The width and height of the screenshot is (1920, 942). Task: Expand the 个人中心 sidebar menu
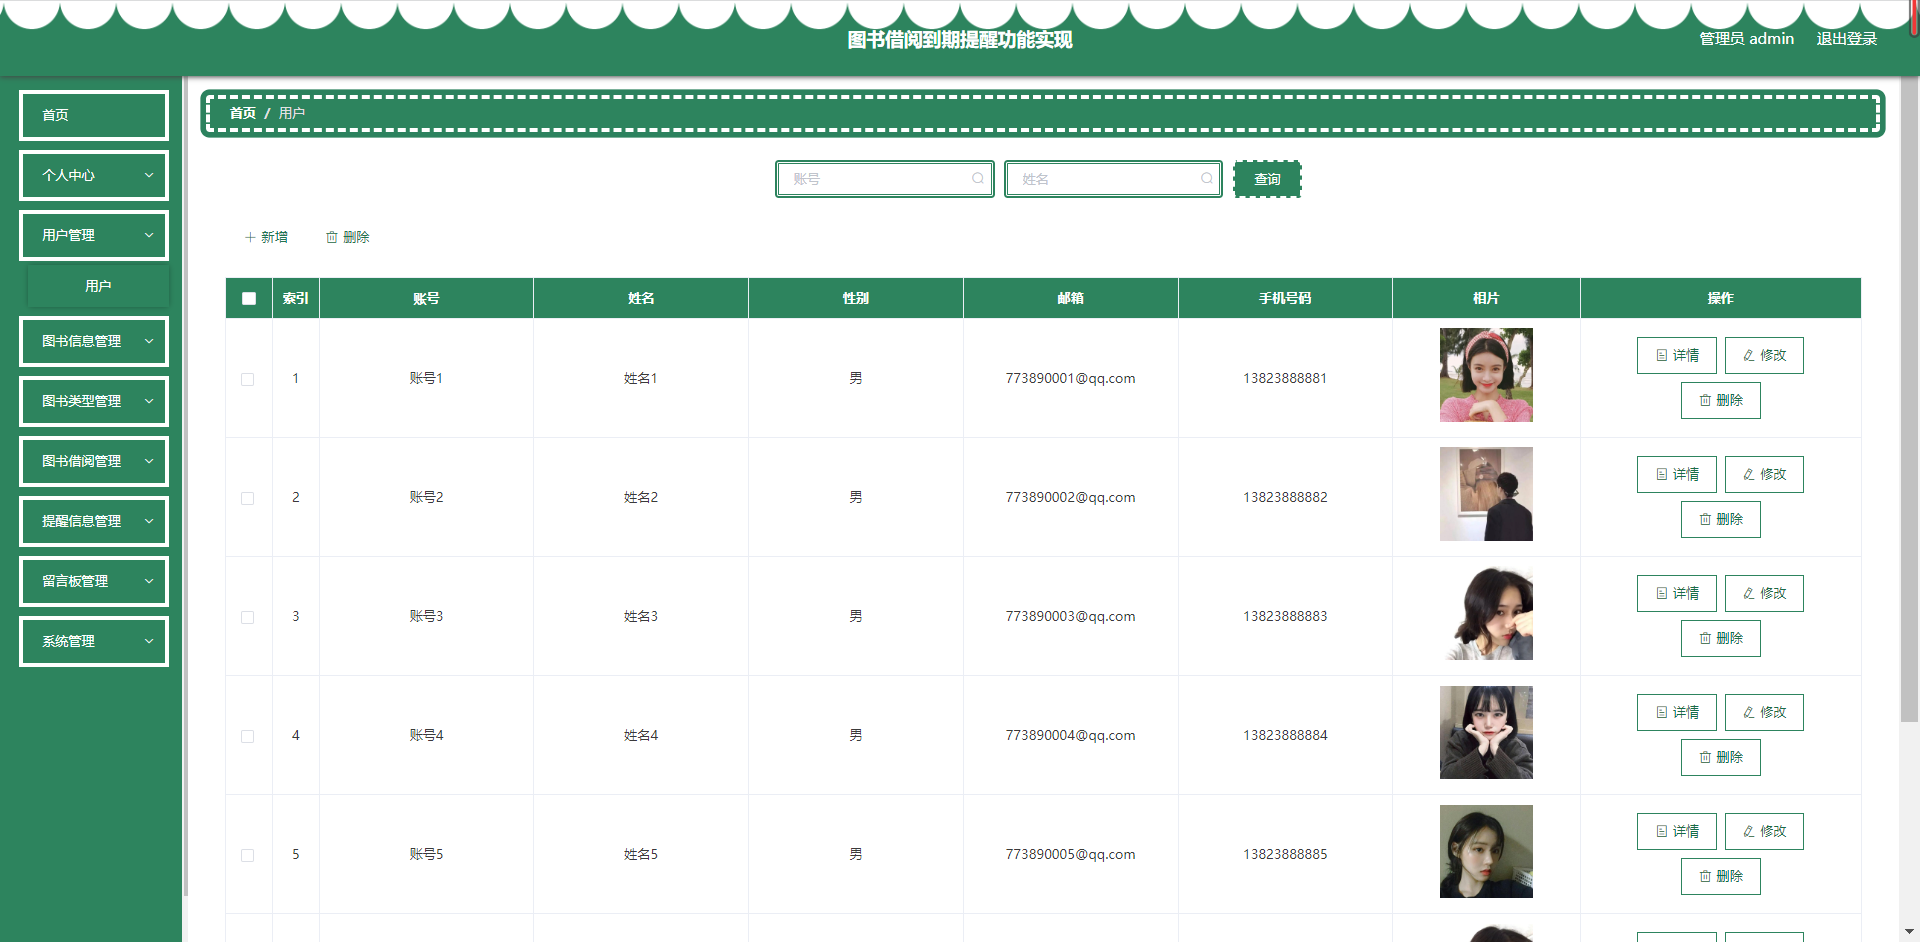click(x=94, y=175)
